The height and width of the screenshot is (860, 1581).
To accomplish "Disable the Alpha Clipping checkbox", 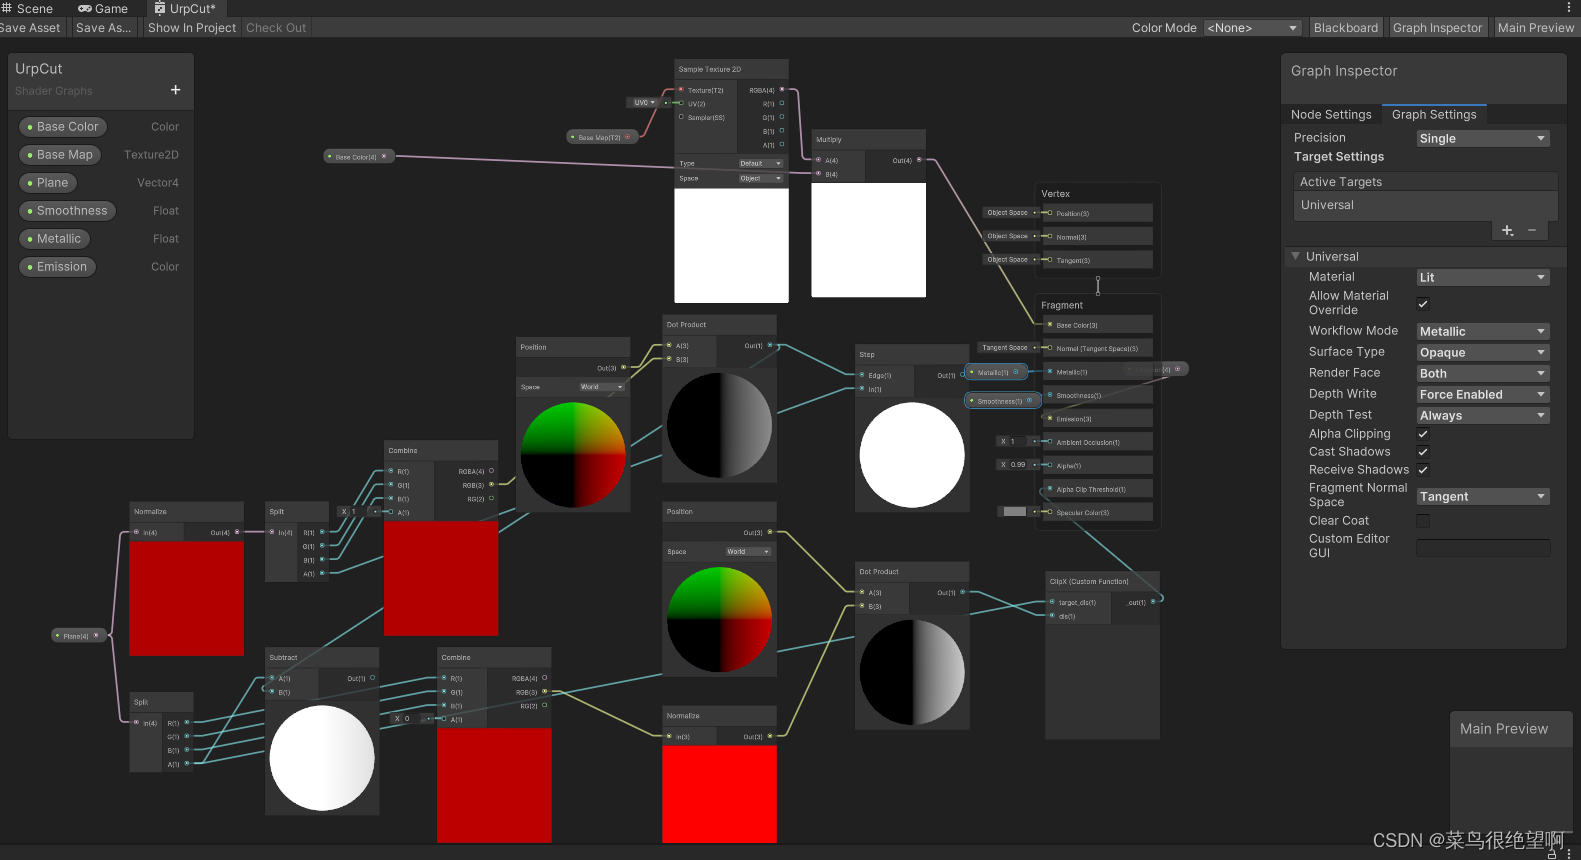I will [1423, 434].
